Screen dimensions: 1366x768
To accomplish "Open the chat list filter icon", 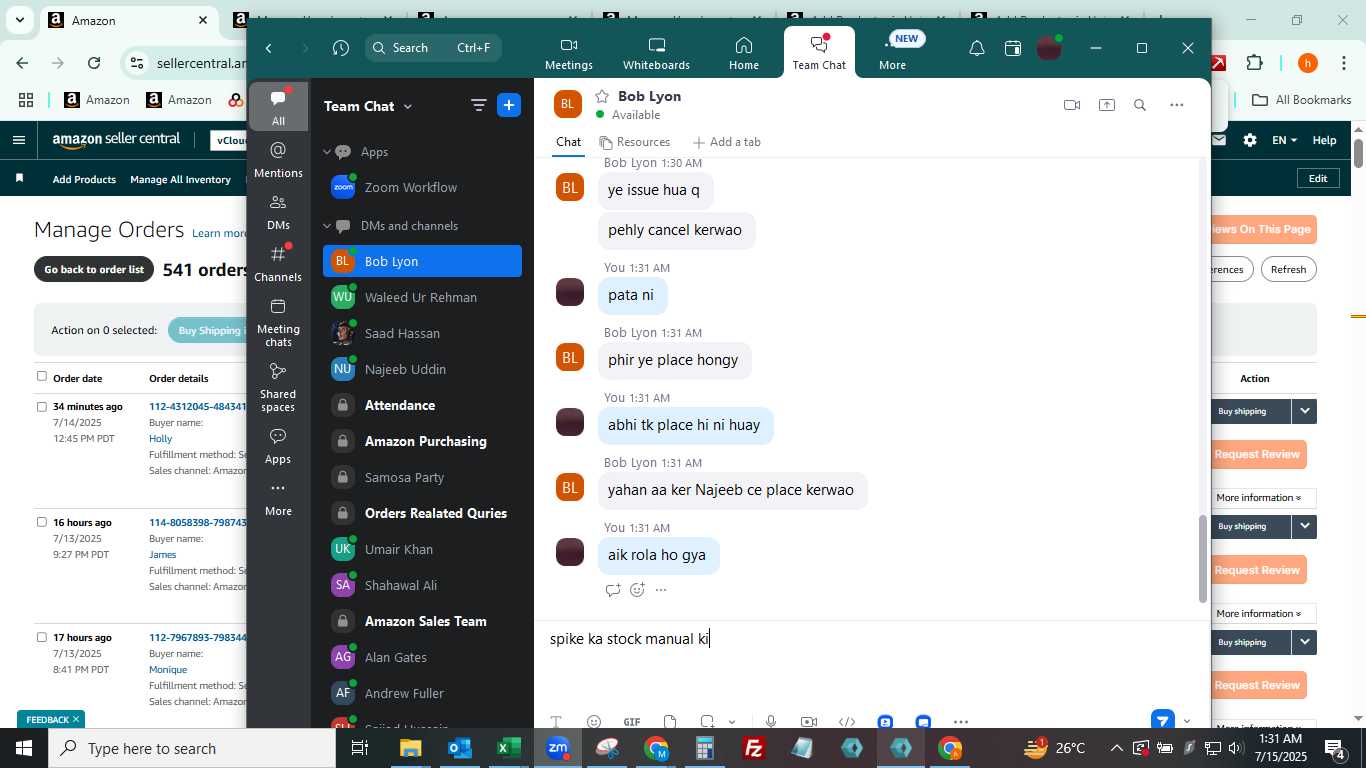I will pos(479,105).
